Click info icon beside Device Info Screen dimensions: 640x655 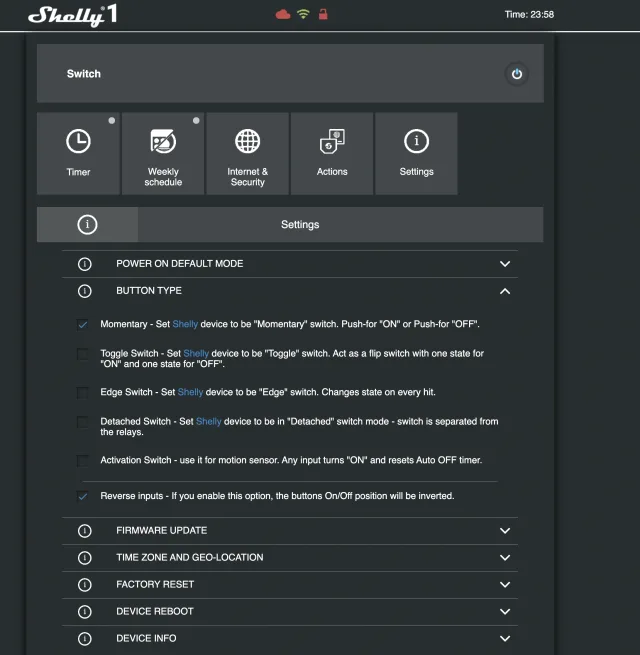tap(85, 639)
